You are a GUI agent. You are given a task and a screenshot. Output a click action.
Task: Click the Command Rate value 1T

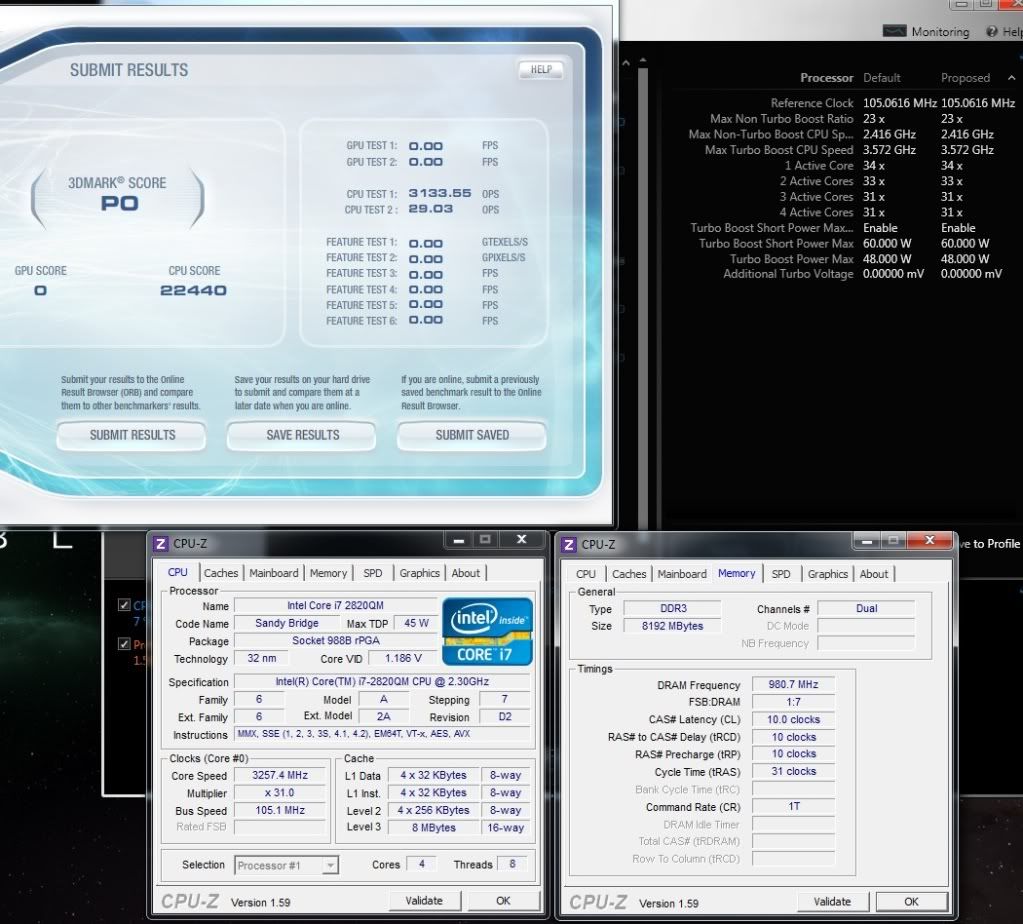coord(793,807)
